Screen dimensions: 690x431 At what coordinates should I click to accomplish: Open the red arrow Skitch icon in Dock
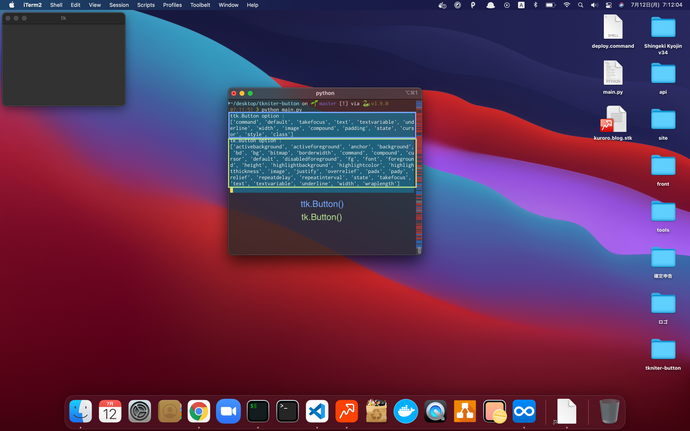coord(347,411)
